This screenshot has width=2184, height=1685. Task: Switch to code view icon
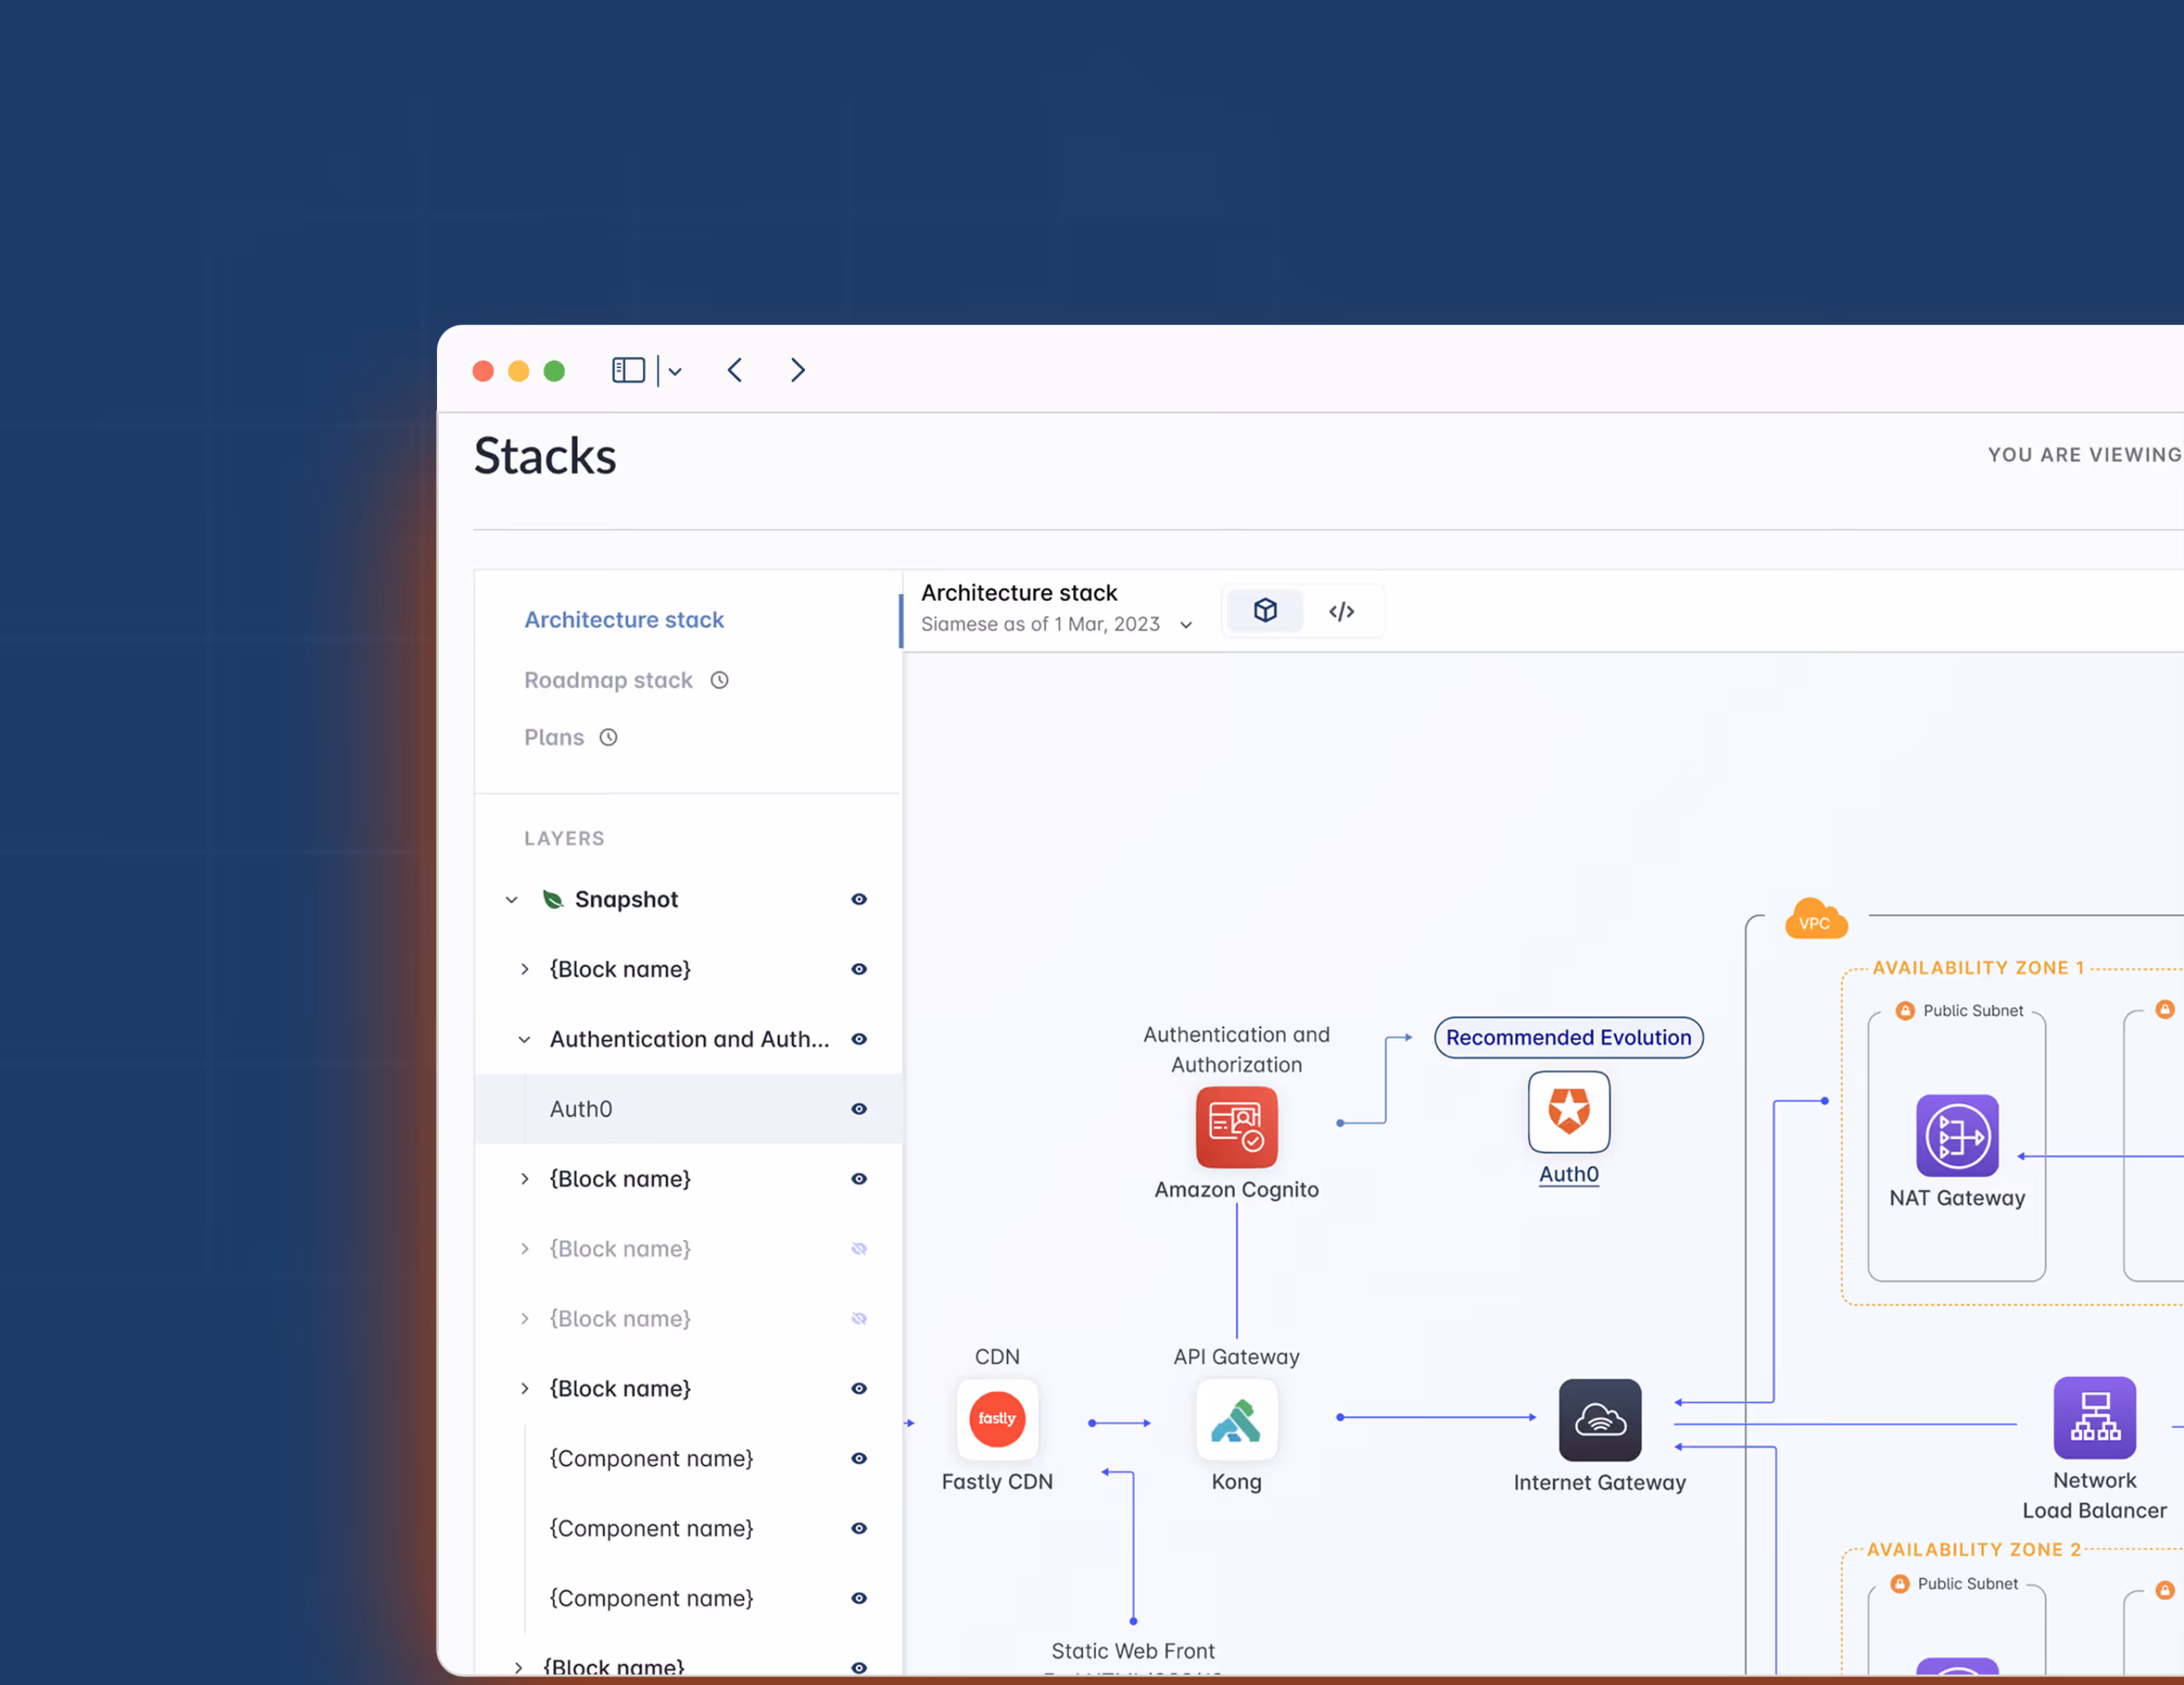(x=1341, y=611)
